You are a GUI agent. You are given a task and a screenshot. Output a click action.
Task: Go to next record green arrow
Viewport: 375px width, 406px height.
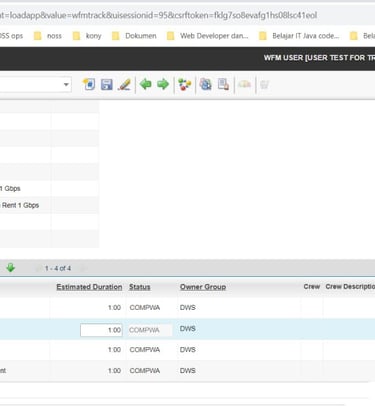pyautogui.click(x=163, y=84)
